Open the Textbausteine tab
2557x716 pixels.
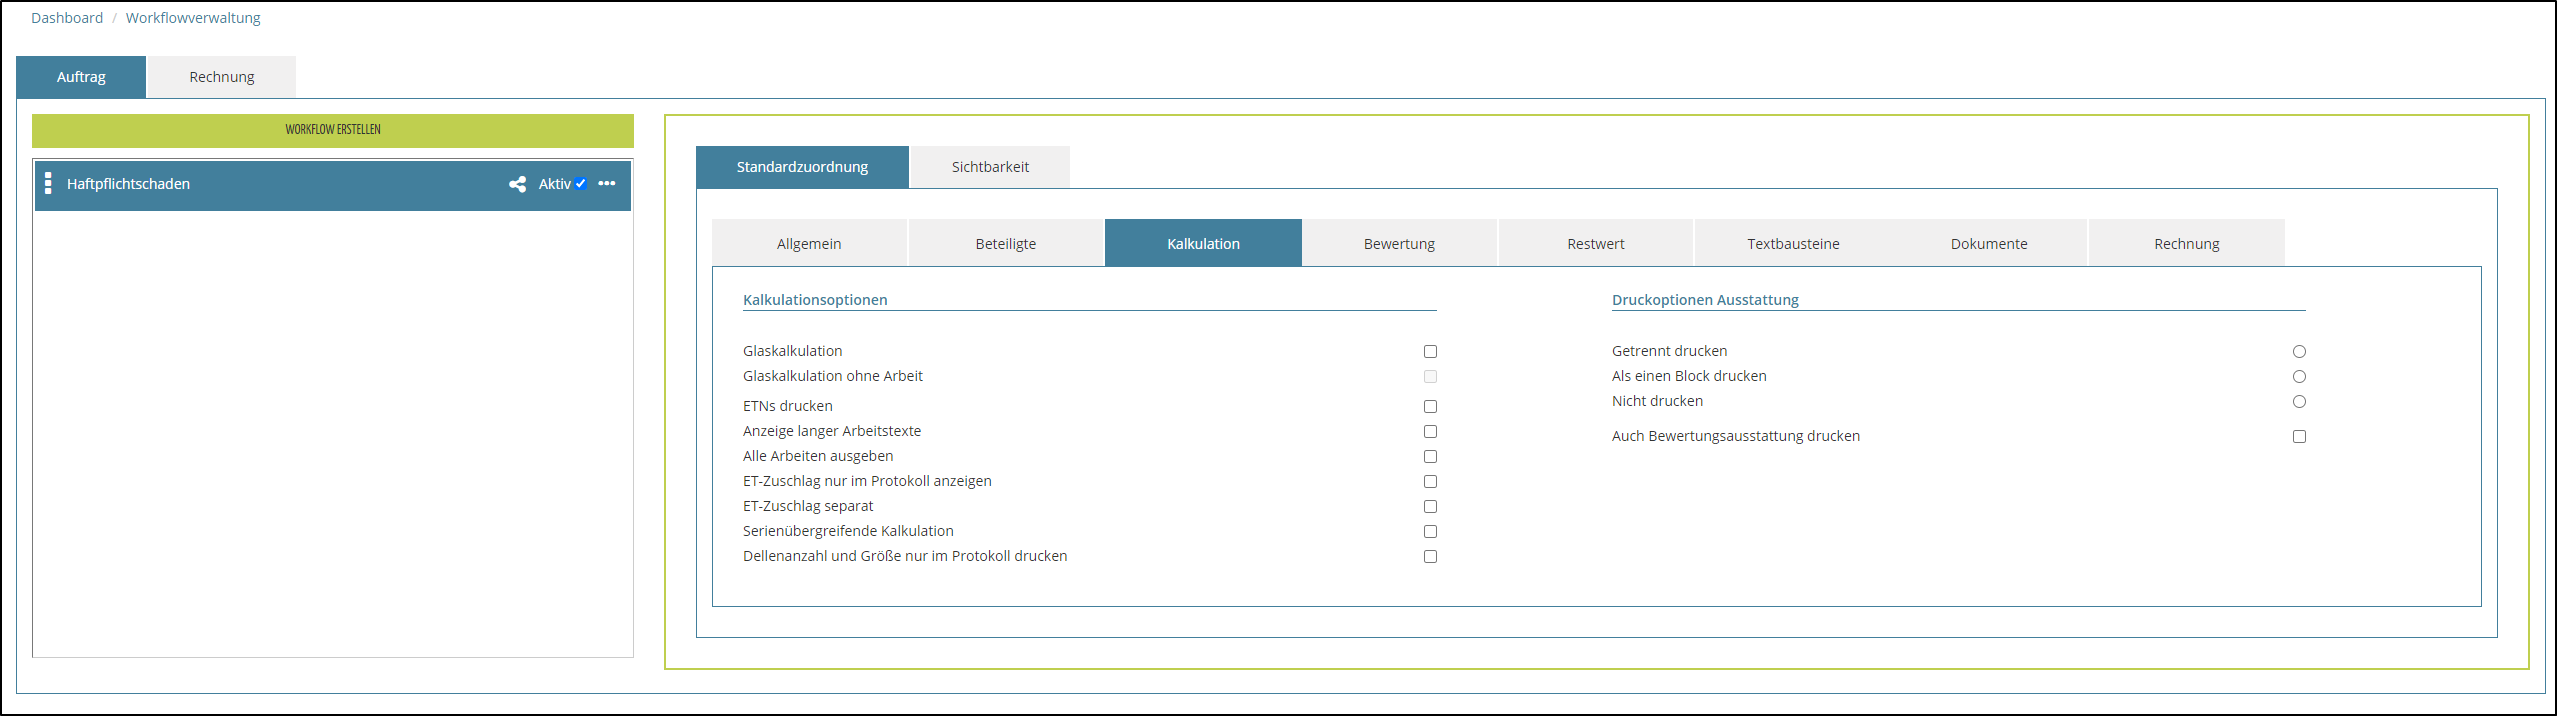(1793, 244)
